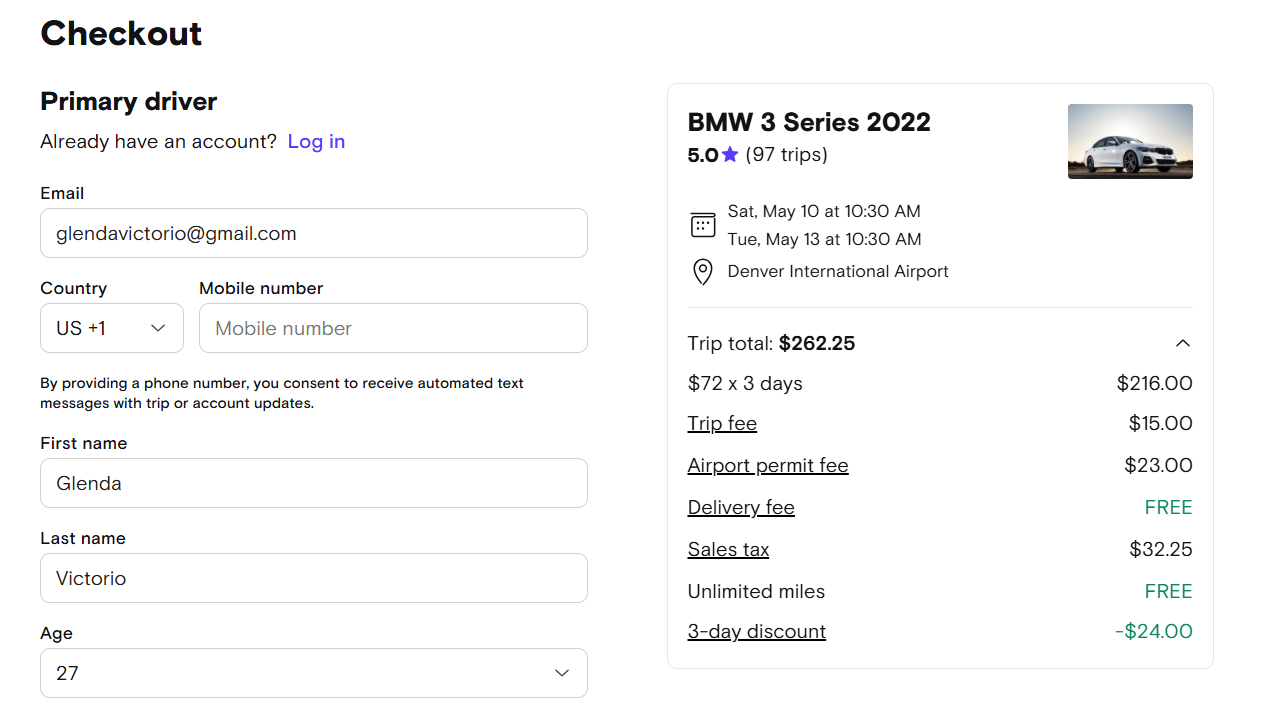1280x709 pixels.
Task: Click the Log in link
Action: [316, 141]
